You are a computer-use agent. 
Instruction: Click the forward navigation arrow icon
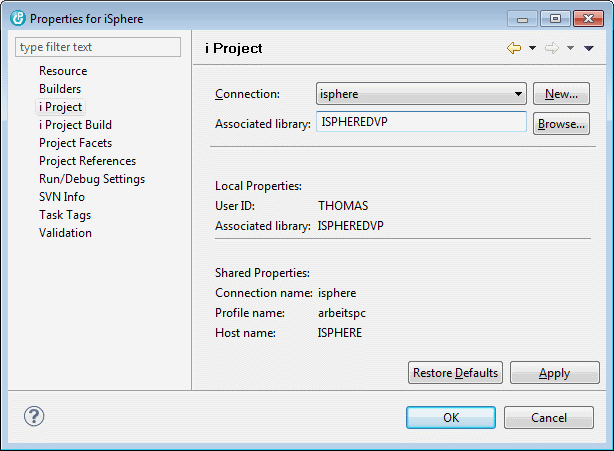[x=552, y=48]
